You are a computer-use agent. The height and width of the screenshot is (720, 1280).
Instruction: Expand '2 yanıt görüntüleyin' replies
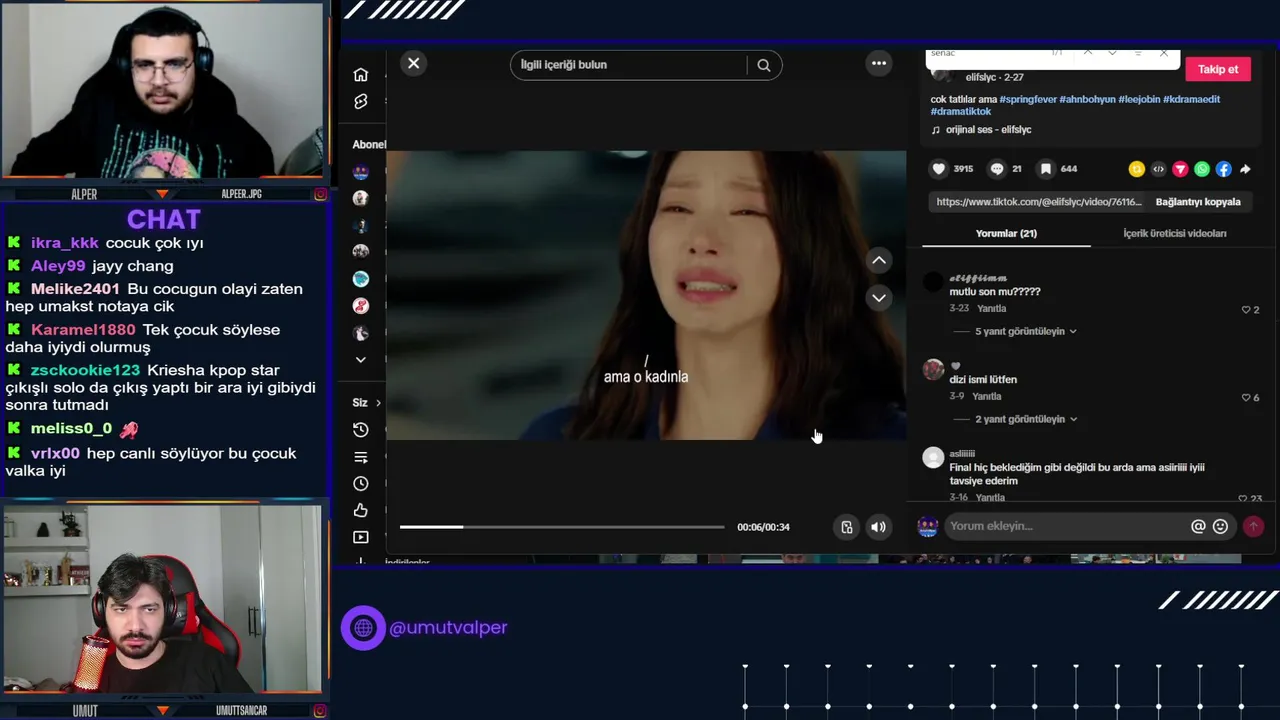click(x=1026, y=419)
